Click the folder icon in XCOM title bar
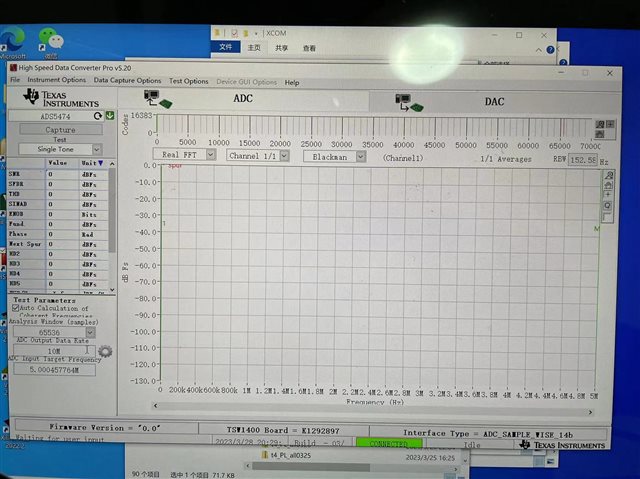The width and height of the screenshot is (640, 479). [218, 33]
